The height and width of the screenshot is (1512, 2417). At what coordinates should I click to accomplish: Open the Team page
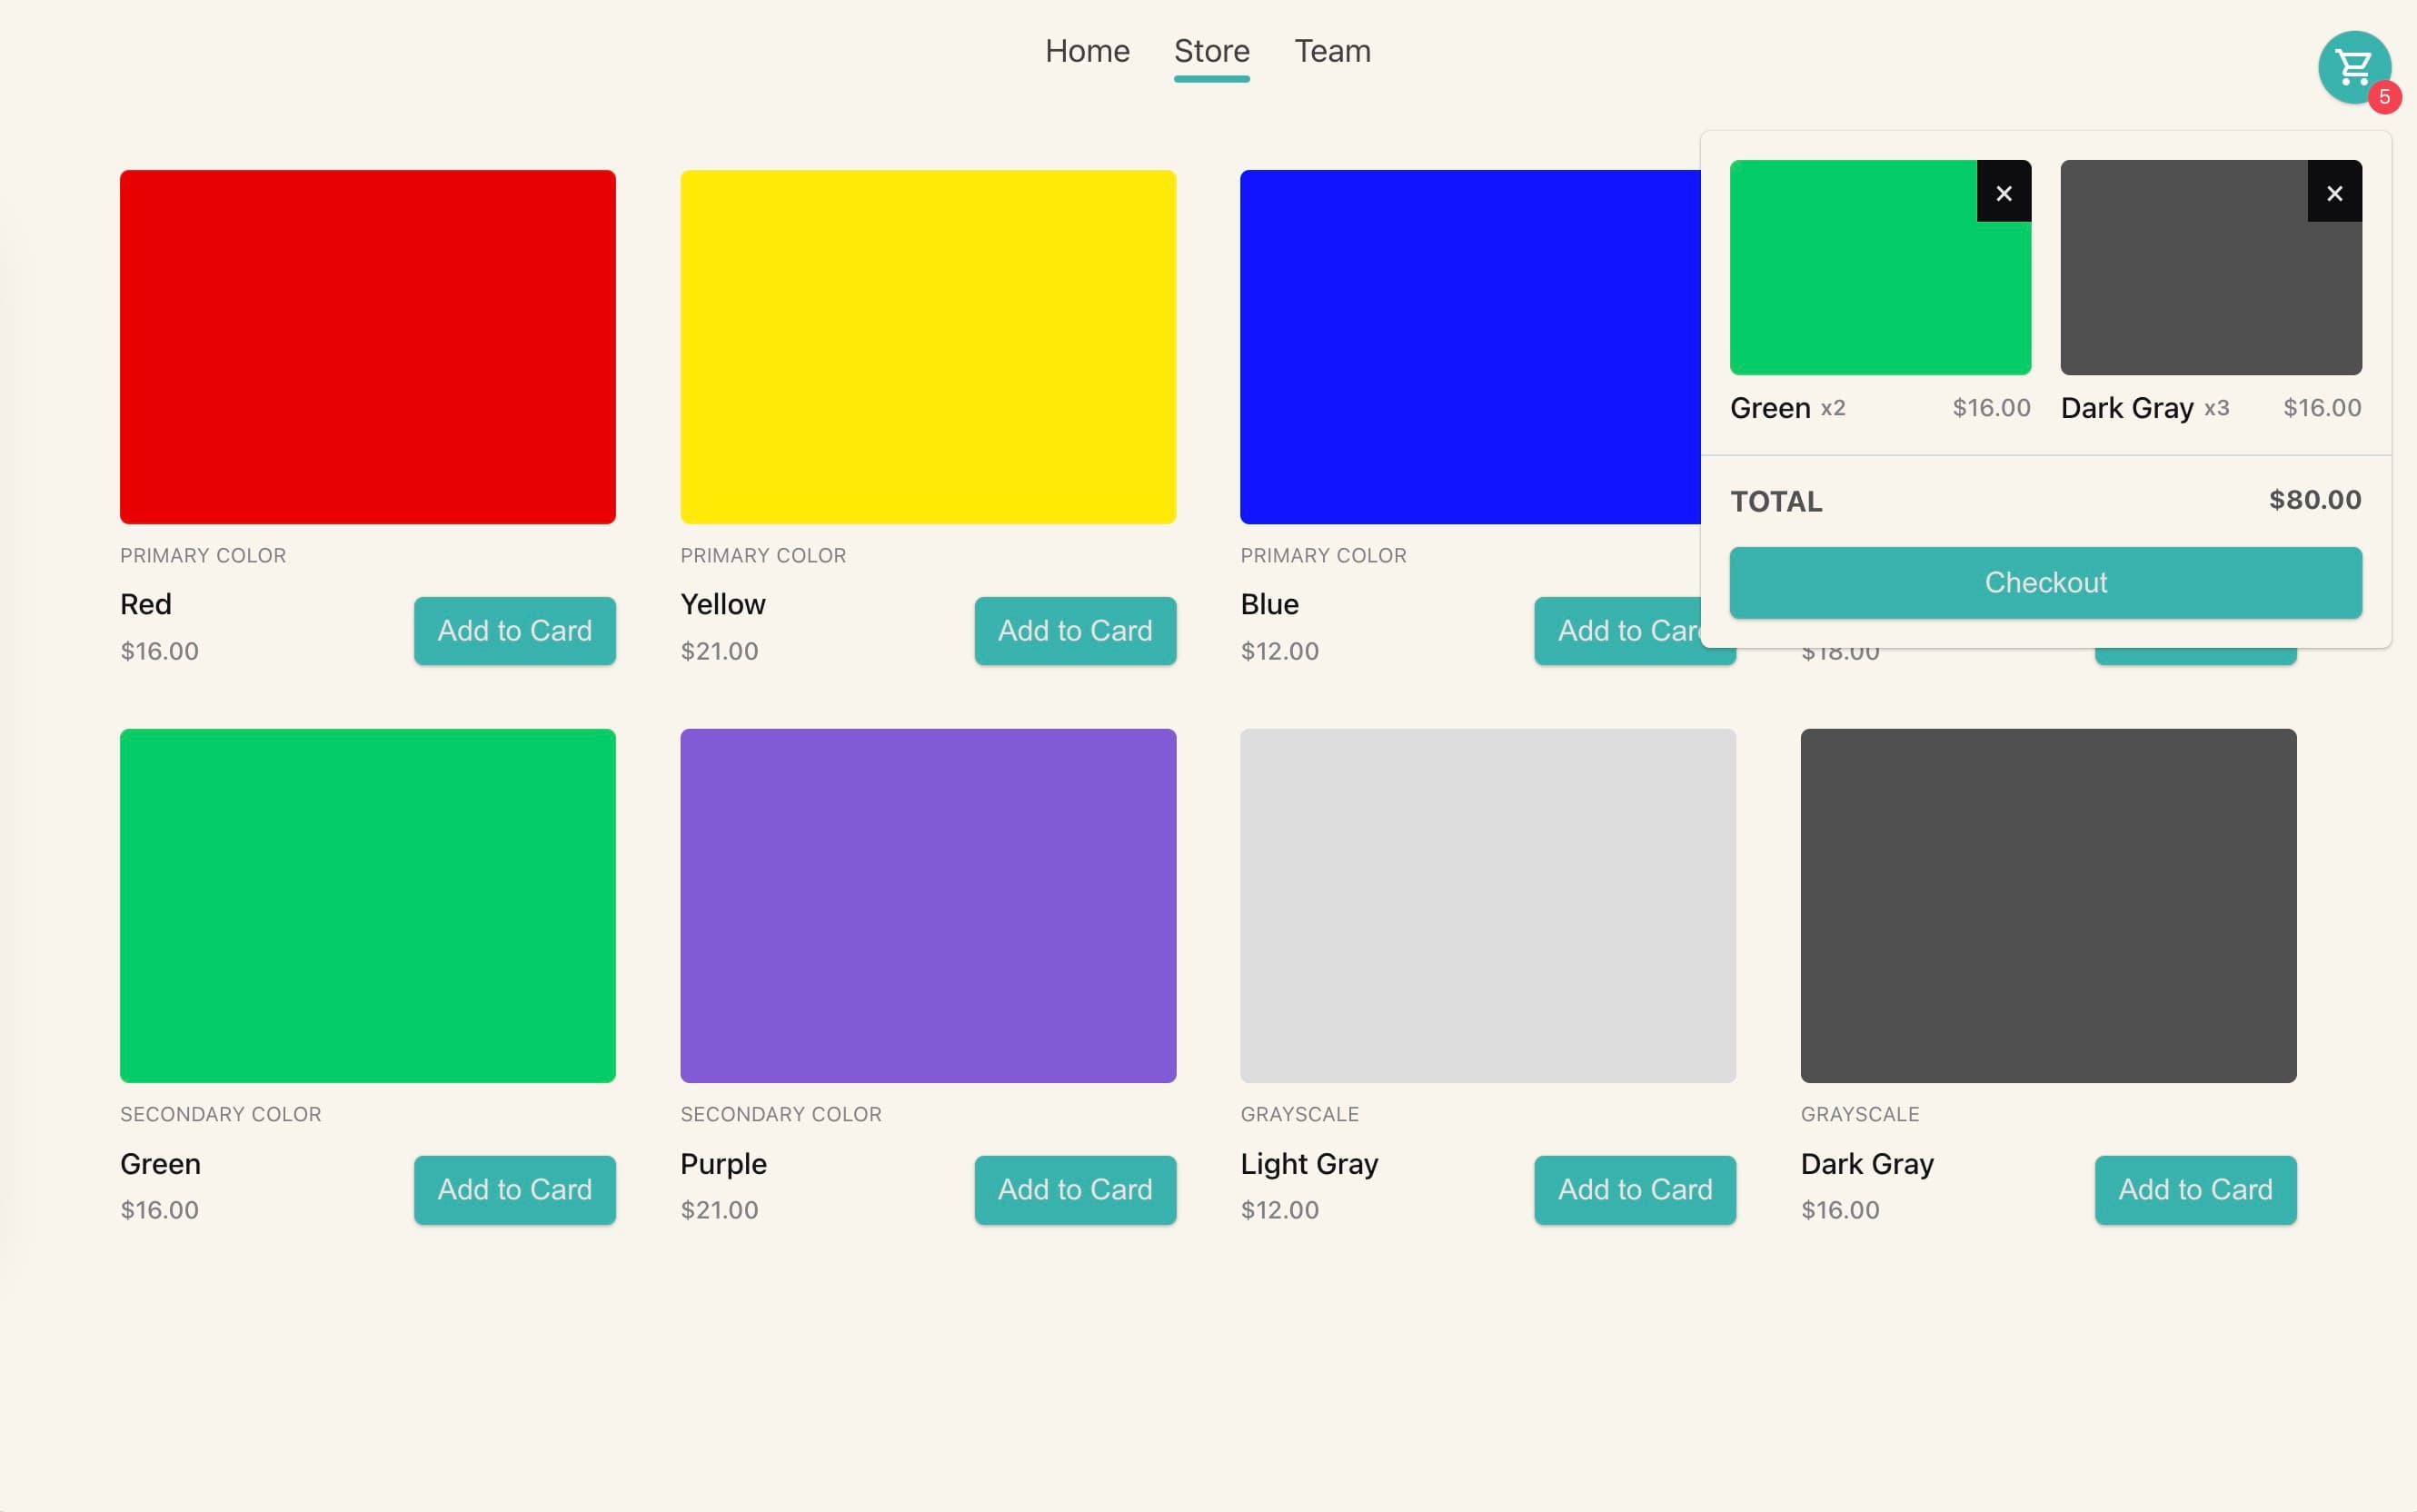click(x=1332, y=51)
